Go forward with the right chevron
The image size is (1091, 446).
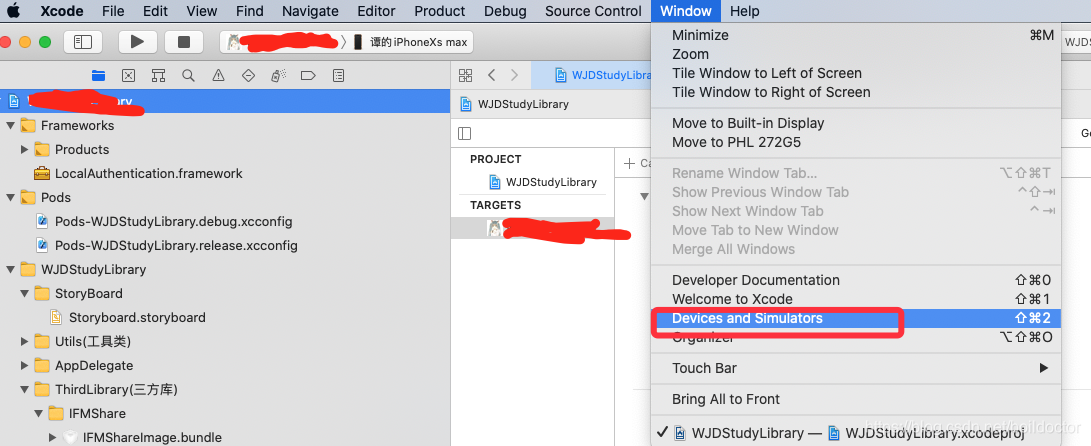tap(515, 75)
